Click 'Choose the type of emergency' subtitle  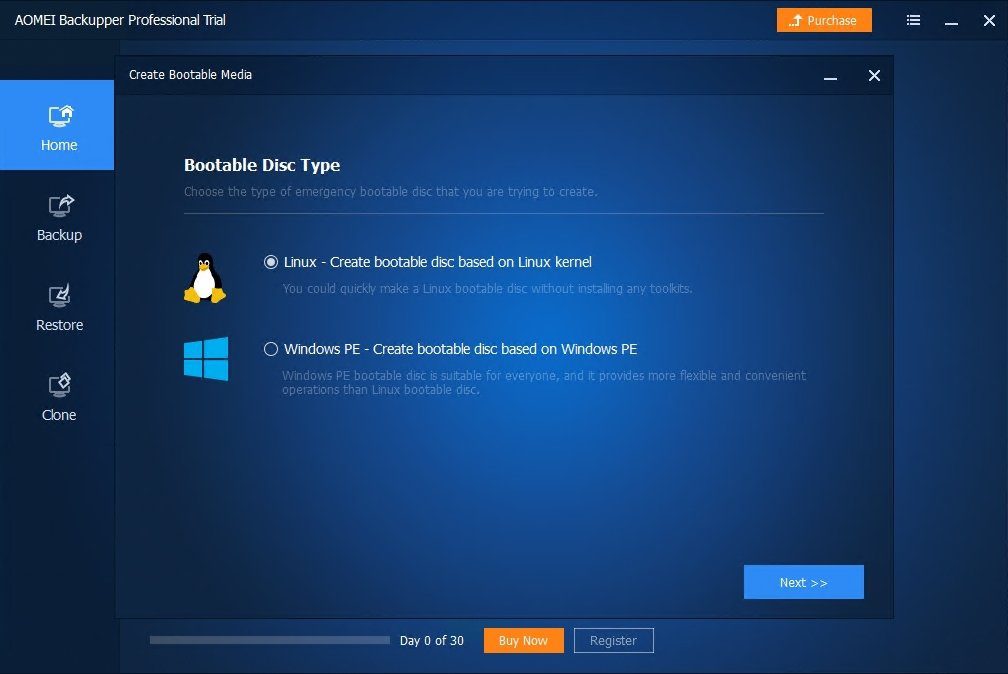pyautogui.click(x=391, y=192)
